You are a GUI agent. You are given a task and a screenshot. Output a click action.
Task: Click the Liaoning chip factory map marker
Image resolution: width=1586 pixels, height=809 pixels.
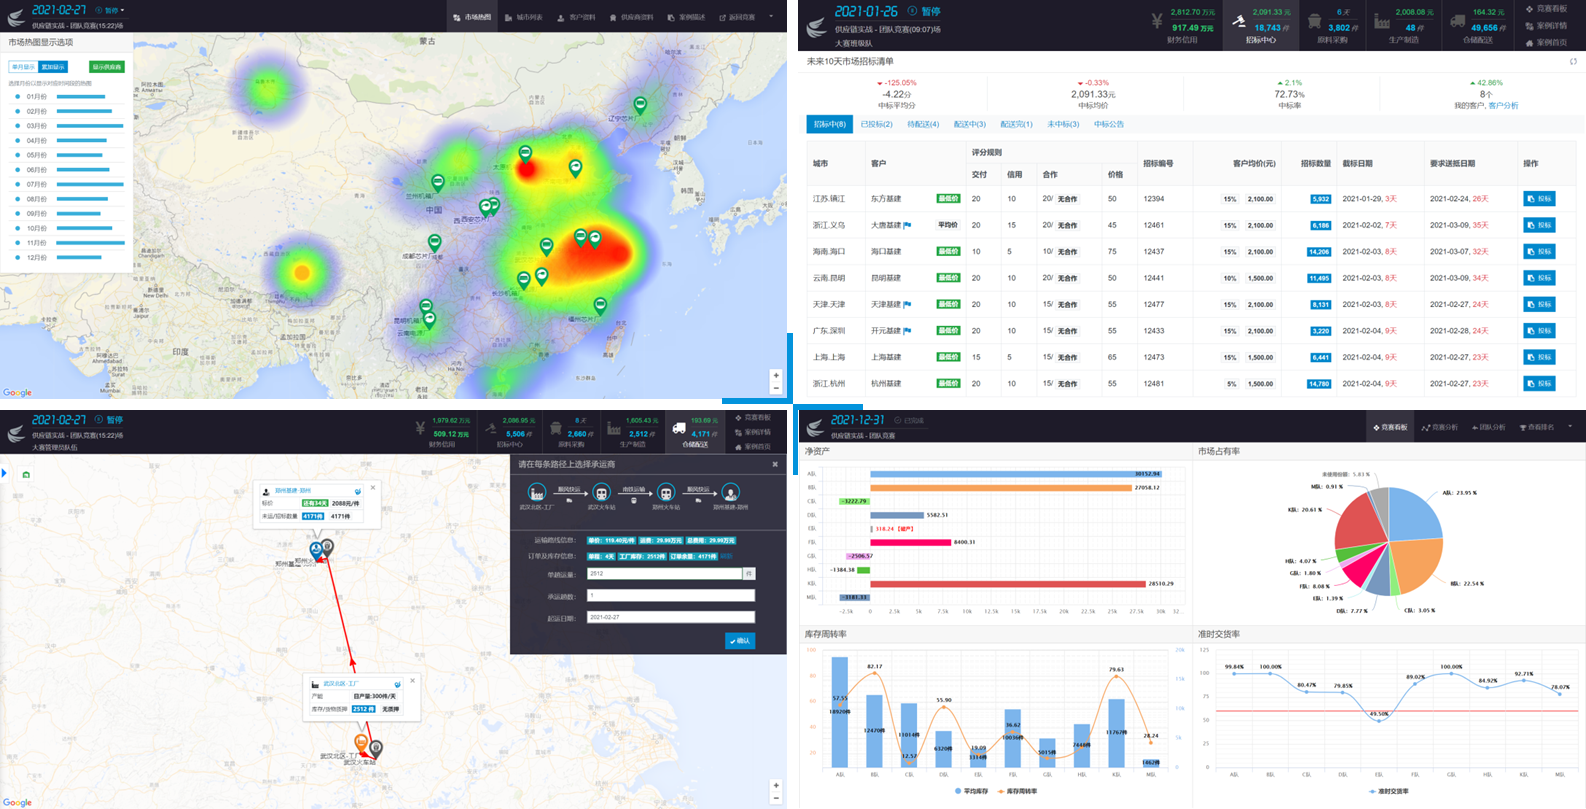640,104
